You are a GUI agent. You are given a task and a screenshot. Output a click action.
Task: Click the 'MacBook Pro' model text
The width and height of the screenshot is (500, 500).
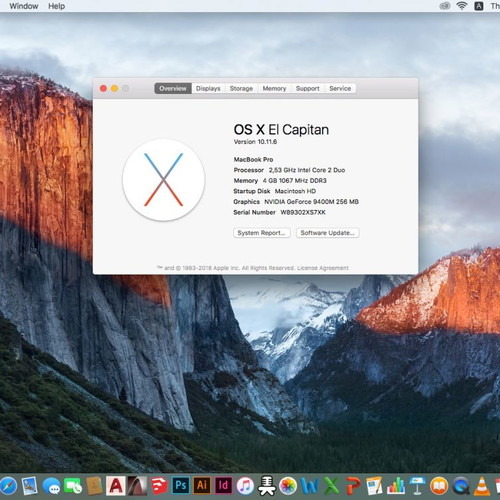(253, 159)
